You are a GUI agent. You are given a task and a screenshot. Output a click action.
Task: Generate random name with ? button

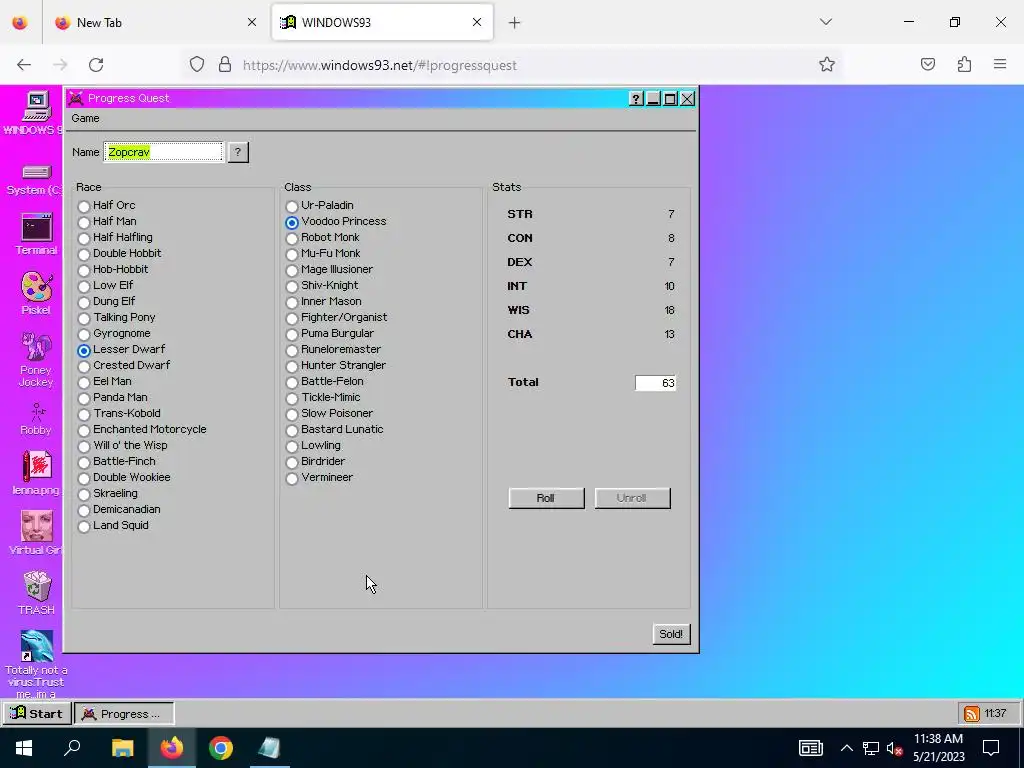(x=238, y=152)
